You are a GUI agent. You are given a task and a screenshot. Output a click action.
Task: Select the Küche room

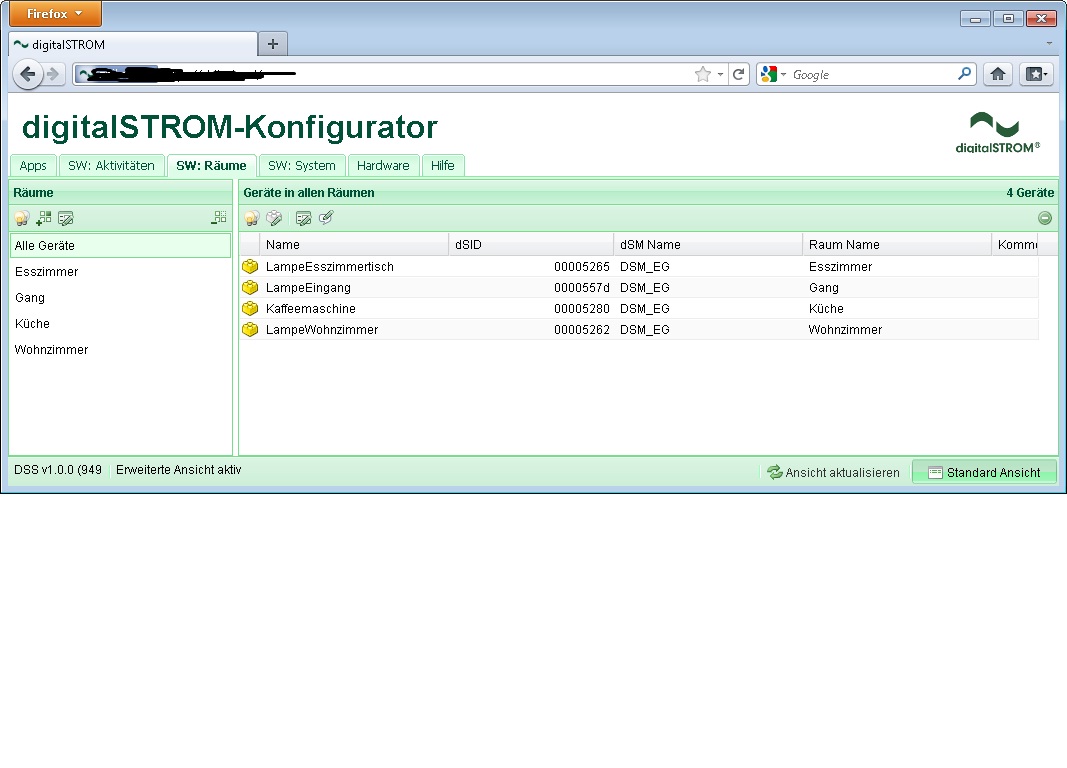click(120, 323)
